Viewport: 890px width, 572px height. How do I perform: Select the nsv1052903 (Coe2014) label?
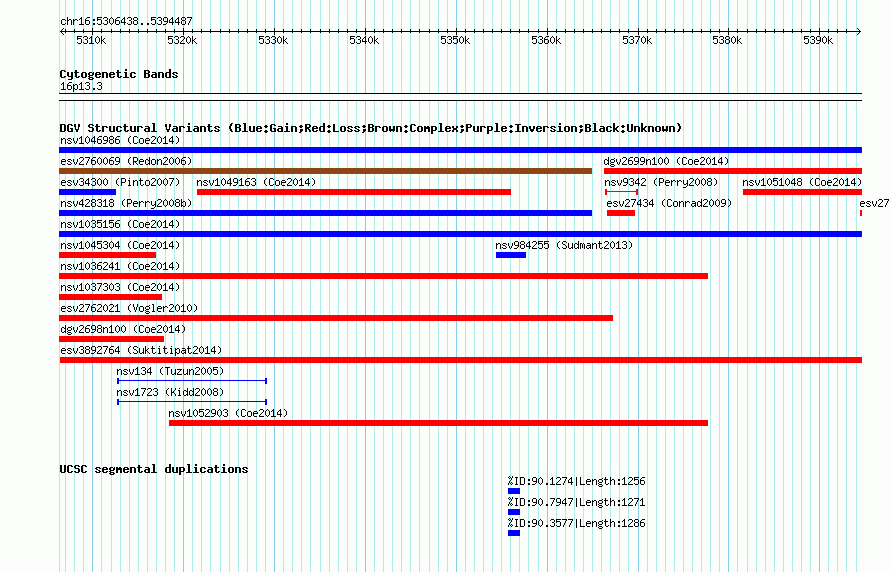point(228,413)
